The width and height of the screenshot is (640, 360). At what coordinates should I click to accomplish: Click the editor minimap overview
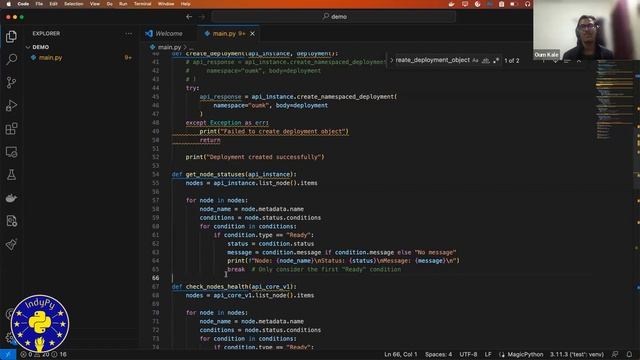pos(614,100)
